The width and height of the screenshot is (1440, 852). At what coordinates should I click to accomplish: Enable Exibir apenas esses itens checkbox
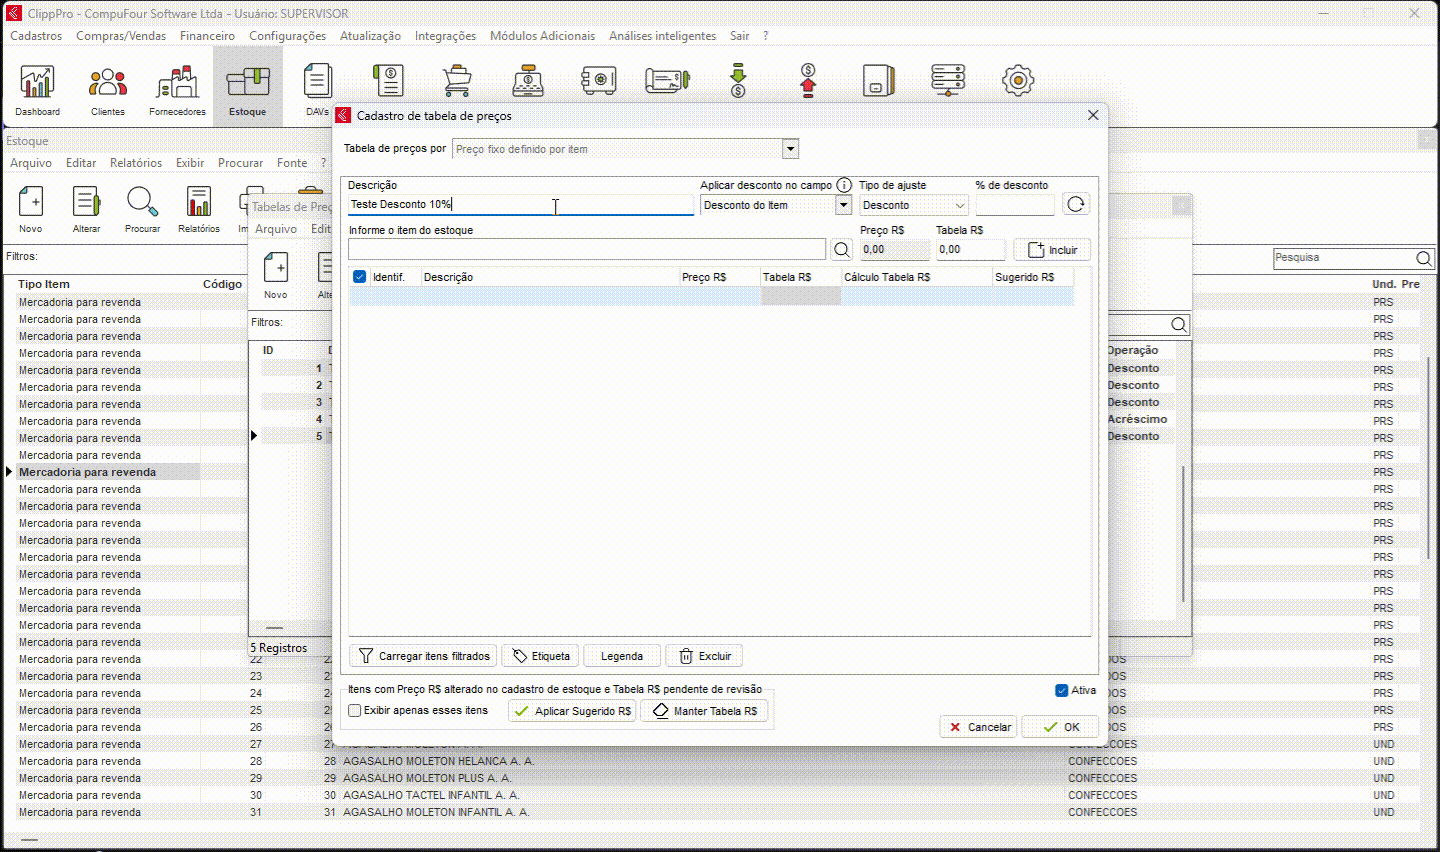tap(355, 711)
